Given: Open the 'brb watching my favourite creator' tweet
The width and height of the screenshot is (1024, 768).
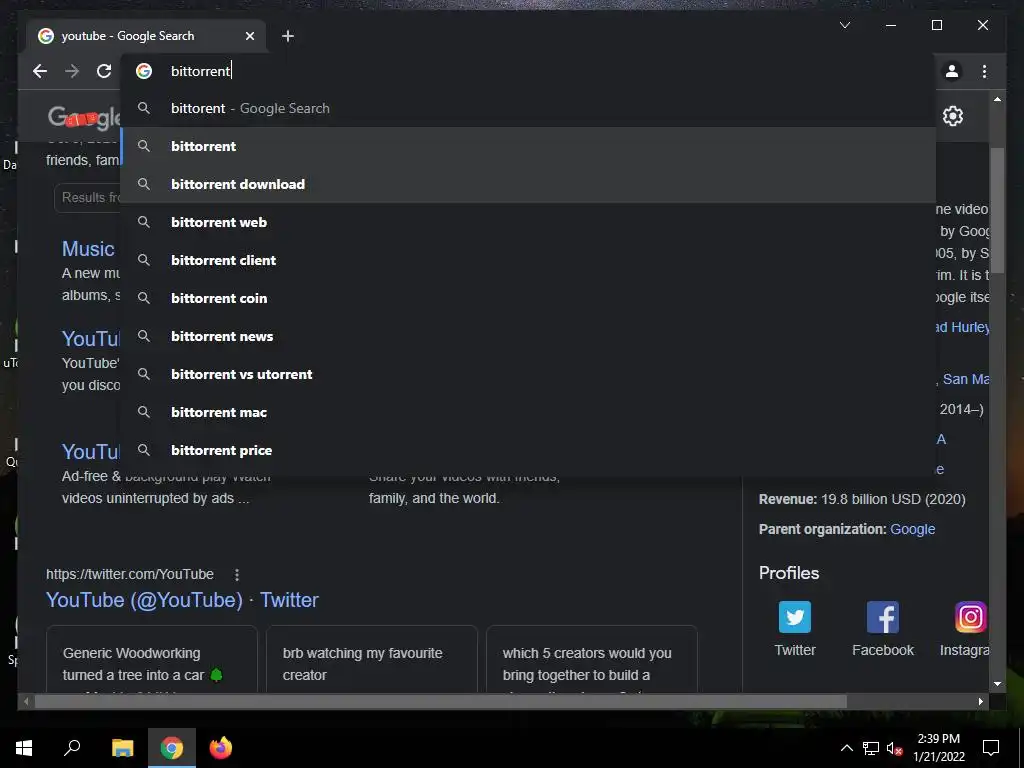Looking at the screenshot, I should click(372, 660).
